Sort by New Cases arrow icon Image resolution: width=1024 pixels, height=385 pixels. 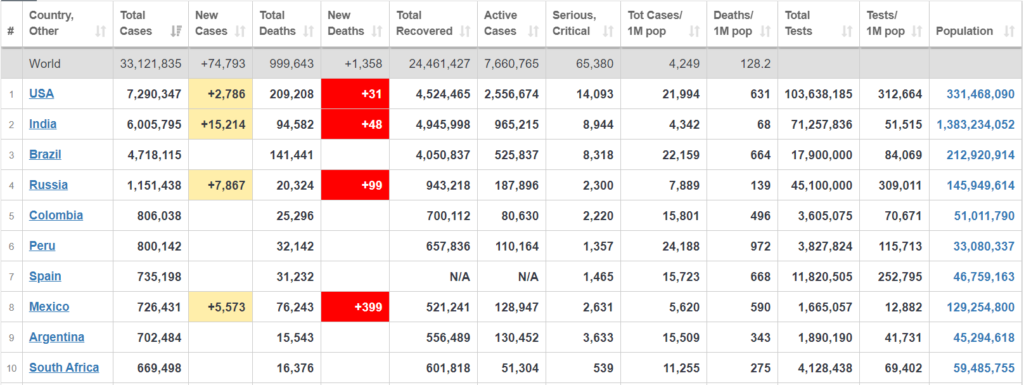pyautogui.click(x=240, y=31)
